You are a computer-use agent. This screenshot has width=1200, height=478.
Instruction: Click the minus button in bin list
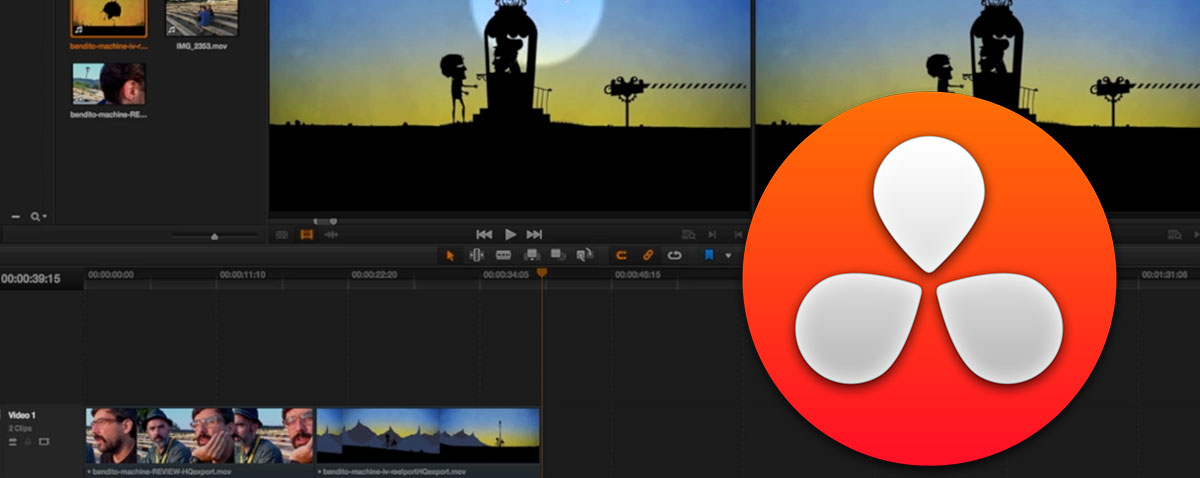[x=15, y=217]
